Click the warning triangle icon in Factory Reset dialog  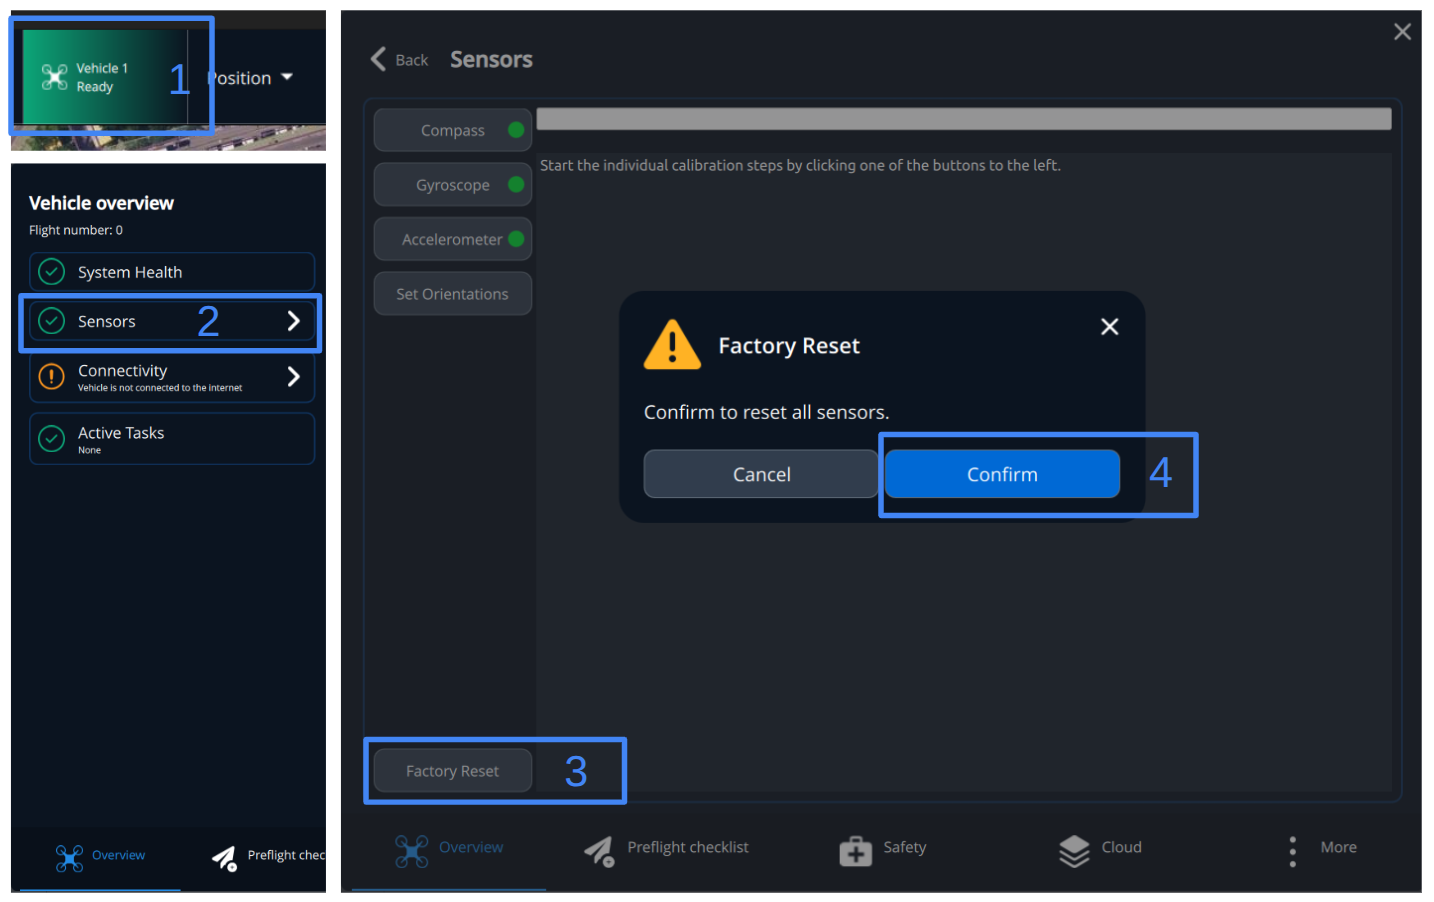pos(672,345)
